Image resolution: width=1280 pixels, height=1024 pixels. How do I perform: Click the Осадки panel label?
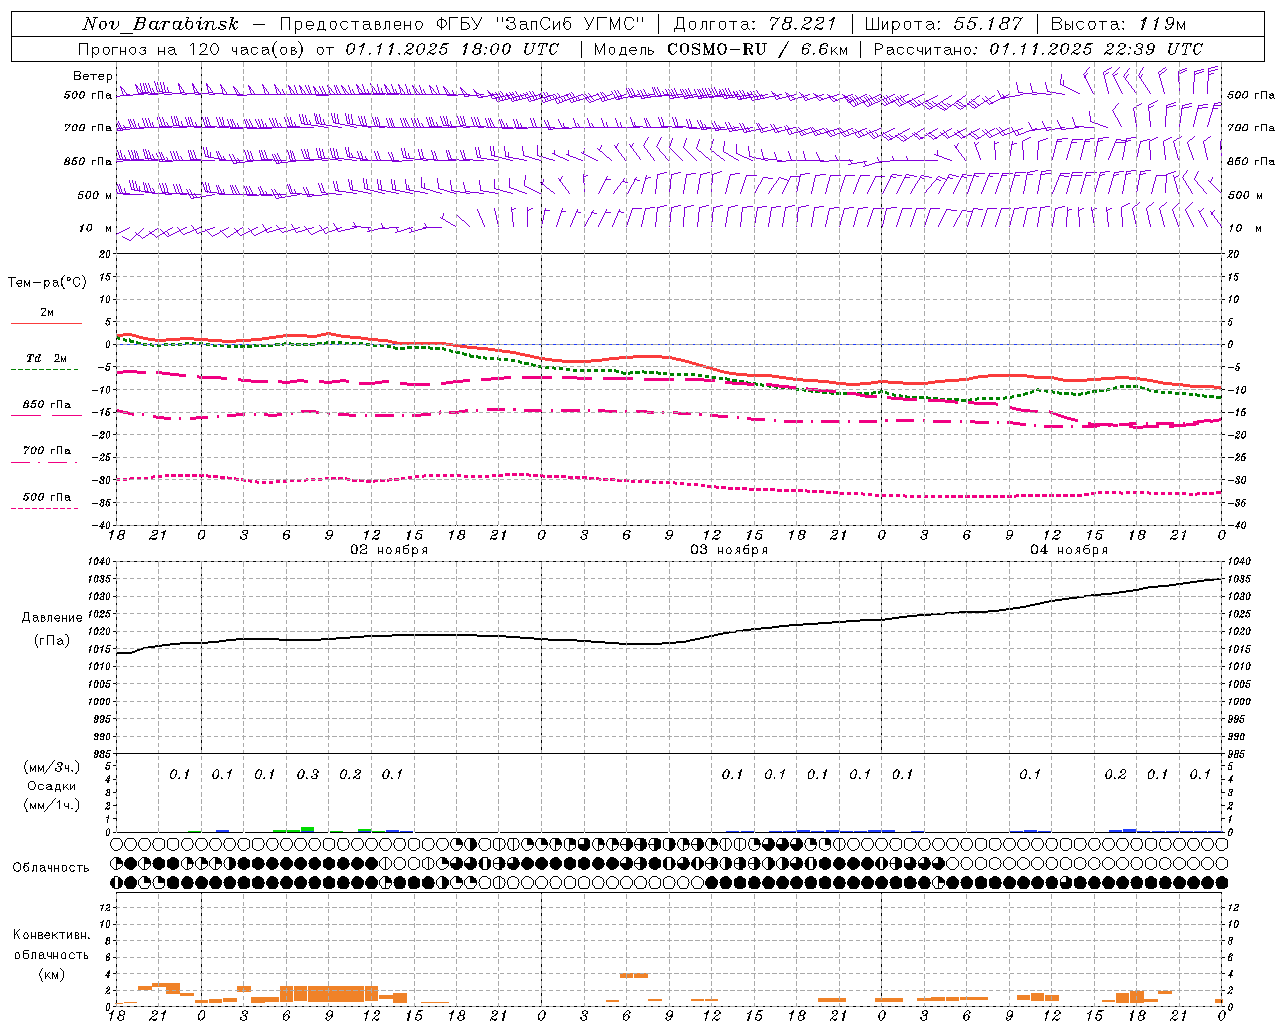click(52, 786)
